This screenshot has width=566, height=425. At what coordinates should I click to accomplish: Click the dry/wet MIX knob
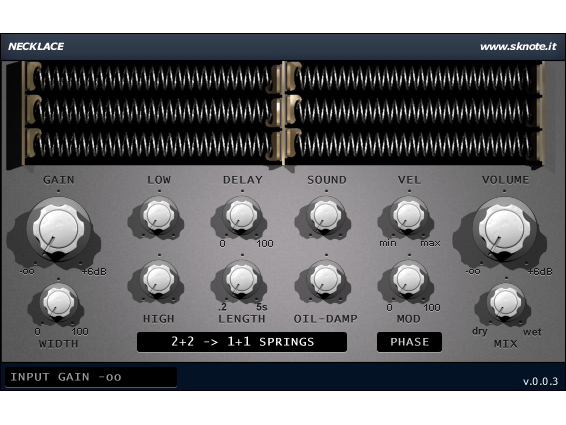(x=505, y=302)
